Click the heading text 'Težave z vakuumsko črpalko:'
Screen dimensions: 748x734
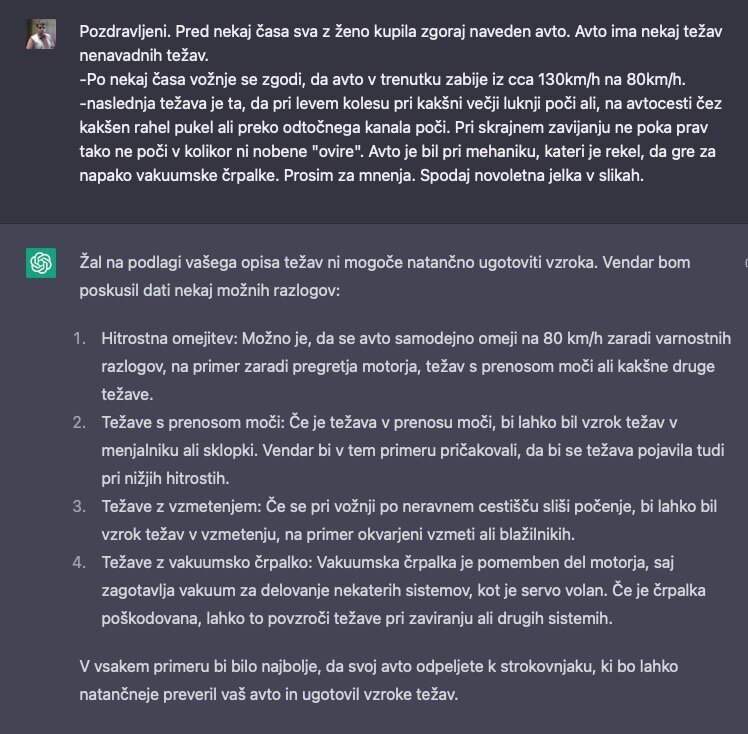(207, 563)
